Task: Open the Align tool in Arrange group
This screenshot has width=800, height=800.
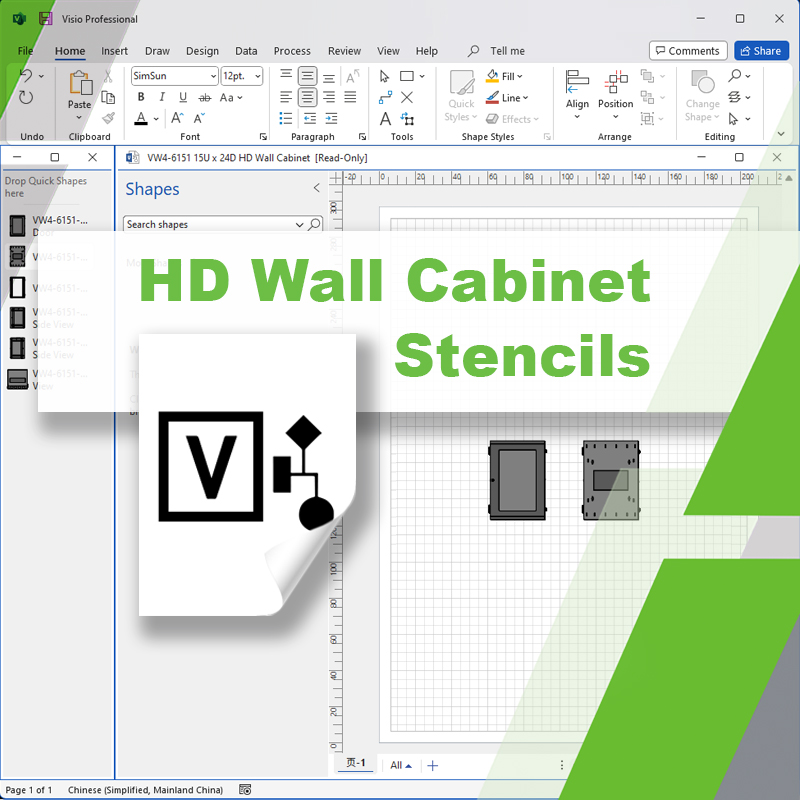Action: point(577,90)
